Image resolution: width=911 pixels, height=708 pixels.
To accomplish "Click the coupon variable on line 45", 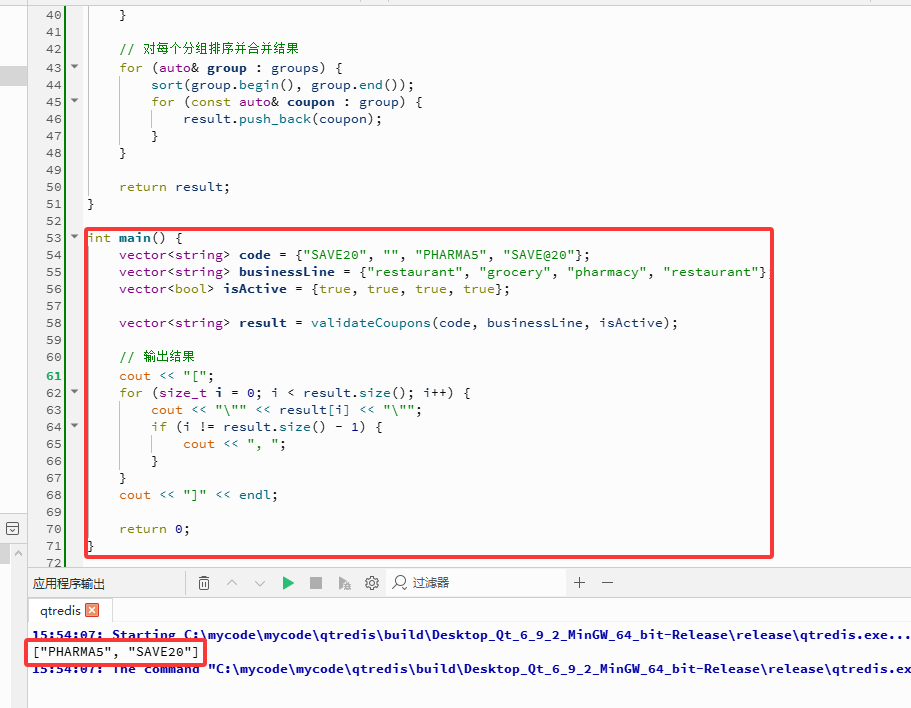I will click(x=311, y=102).
